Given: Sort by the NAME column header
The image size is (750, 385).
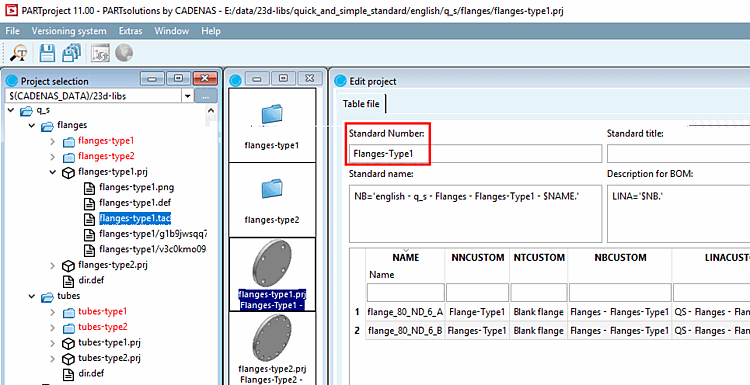Looking at the screenshot, I should click(x=405, y=258).
